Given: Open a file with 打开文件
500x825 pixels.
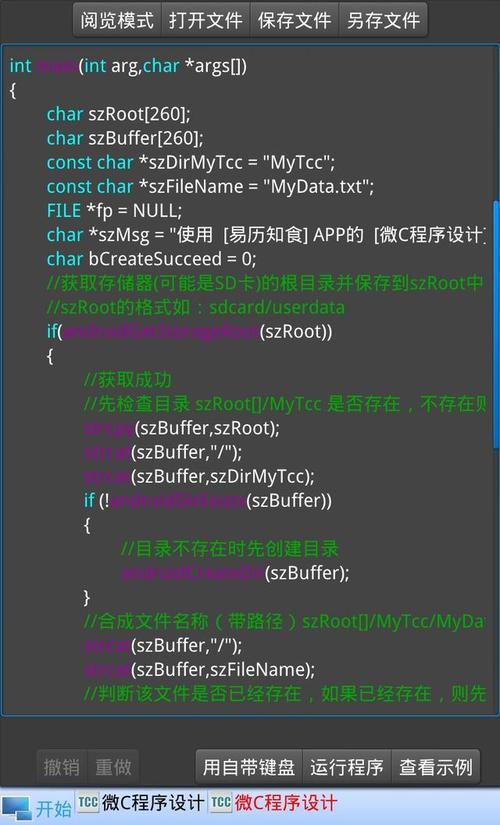Looking at the screenshot, I should [206, 20].
